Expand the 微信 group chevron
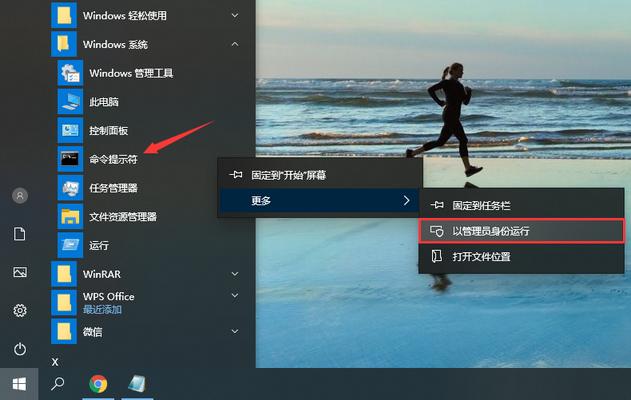Viewport: 631px width, 400px height. [x=235, y=332]
